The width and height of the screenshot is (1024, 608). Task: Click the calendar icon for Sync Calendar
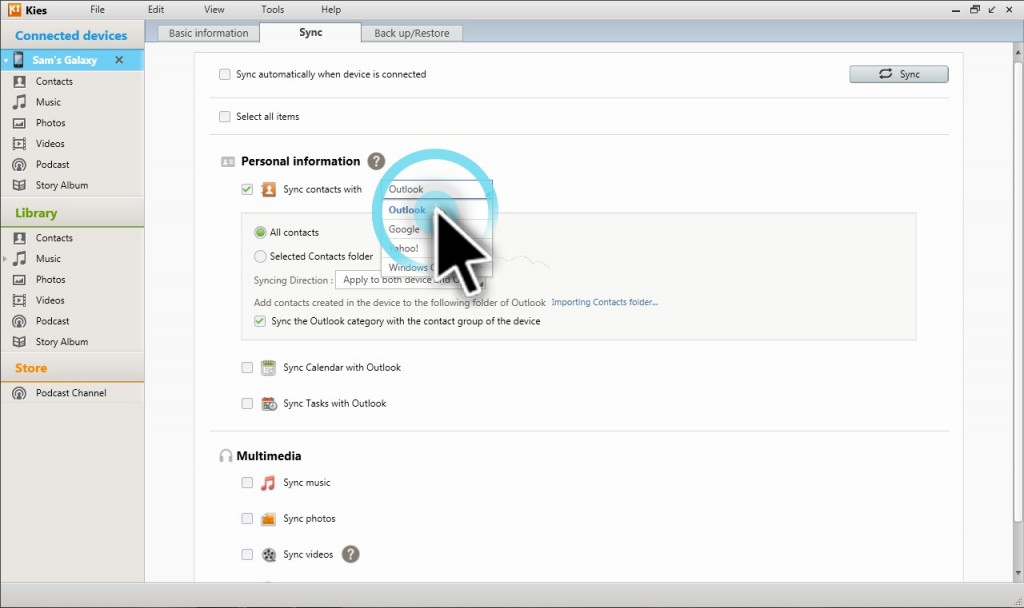pos(268,368)
